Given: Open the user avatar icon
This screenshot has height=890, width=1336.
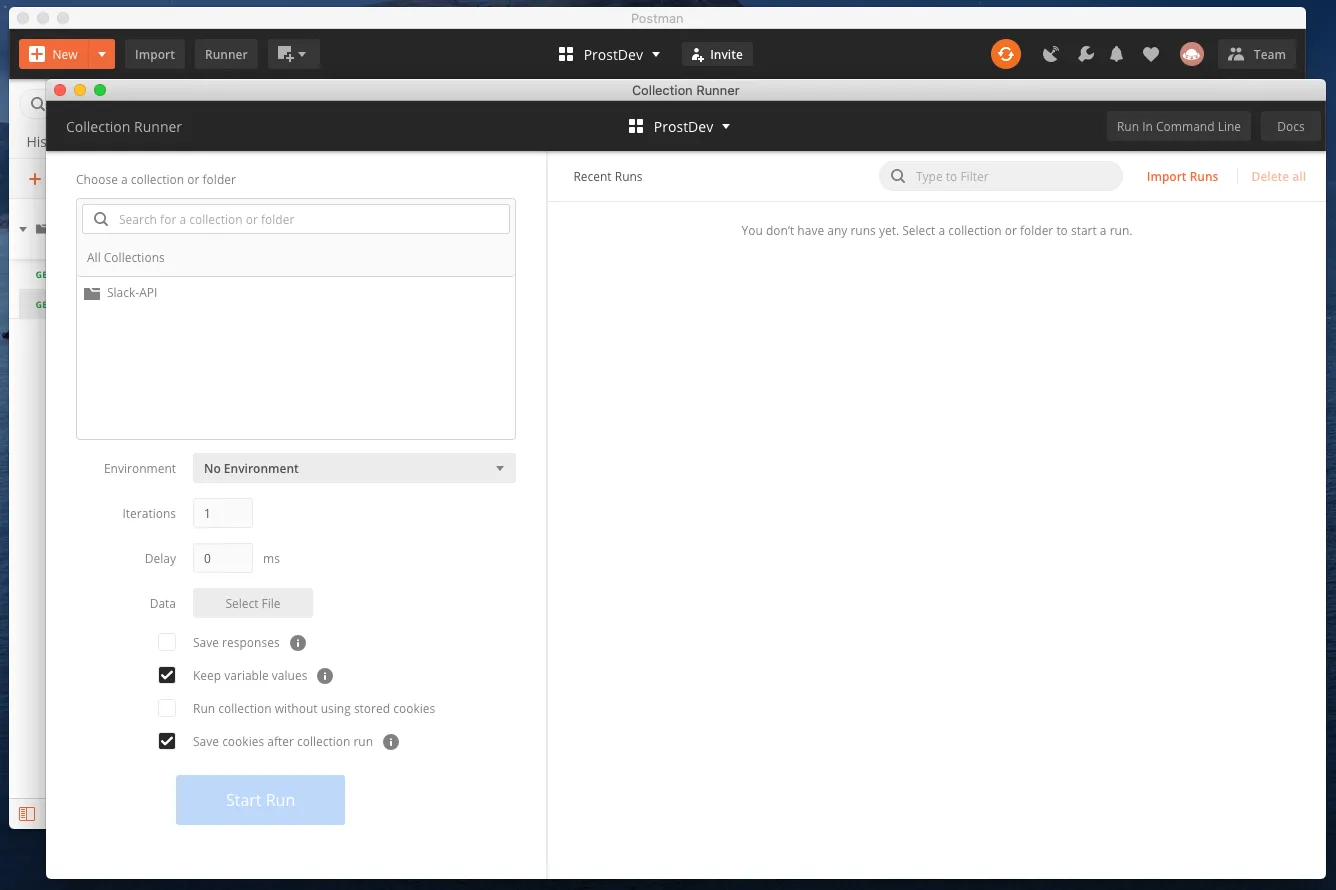Looking at the screenshot, I should coord(1191,54).
